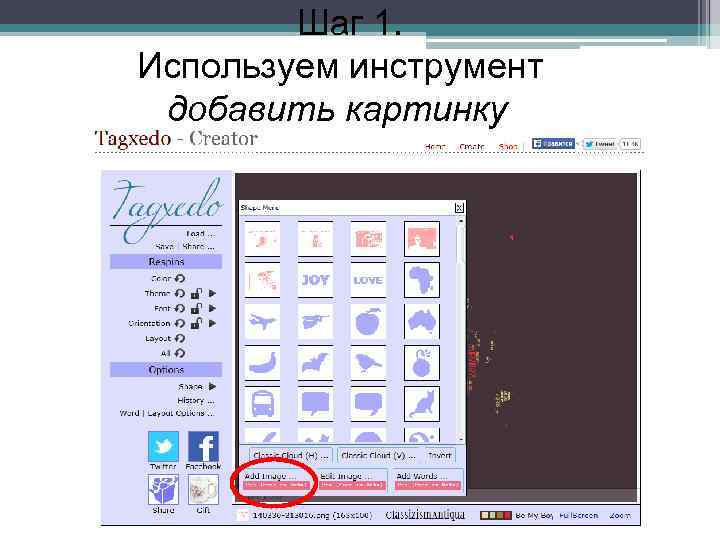
Task: Respin the Orientation setting
Action: (180, 323)
